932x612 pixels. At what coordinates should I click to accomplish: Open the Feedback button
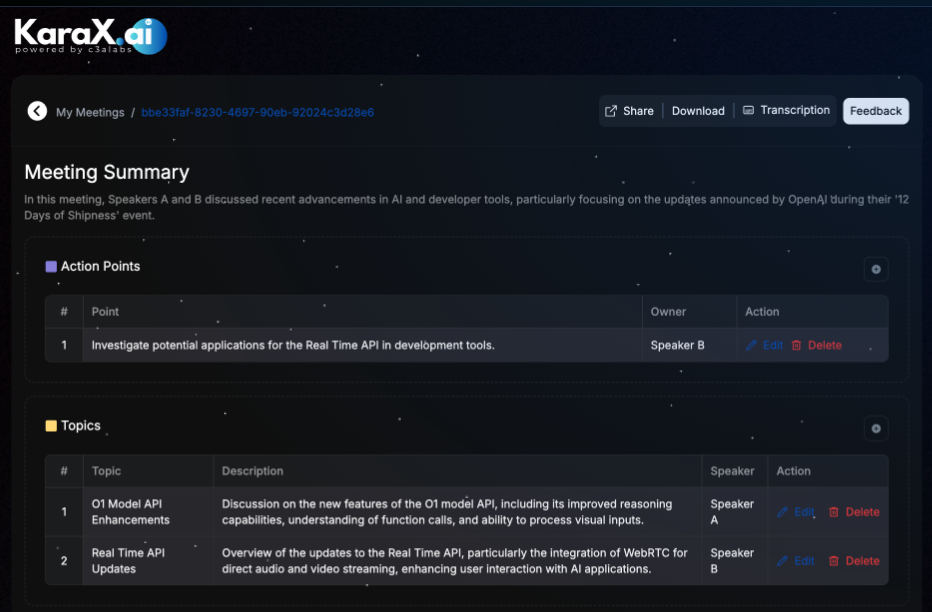(876, 111)
